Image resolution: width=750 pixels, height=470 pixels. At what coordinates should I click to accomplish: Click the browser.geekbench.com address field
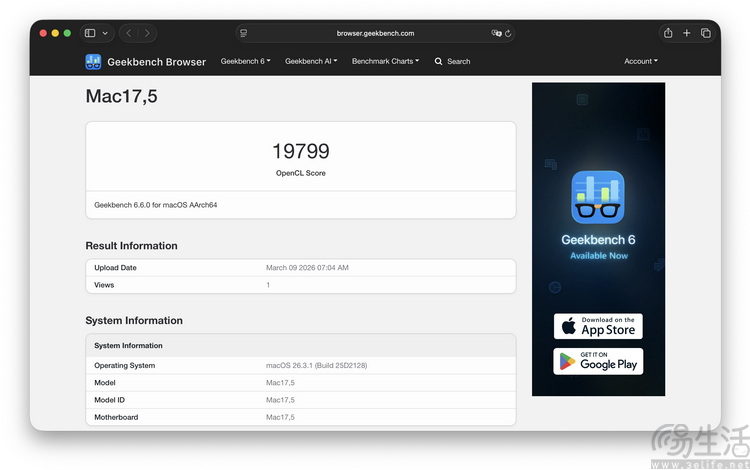pyautogui.click(x=375, y=33)
